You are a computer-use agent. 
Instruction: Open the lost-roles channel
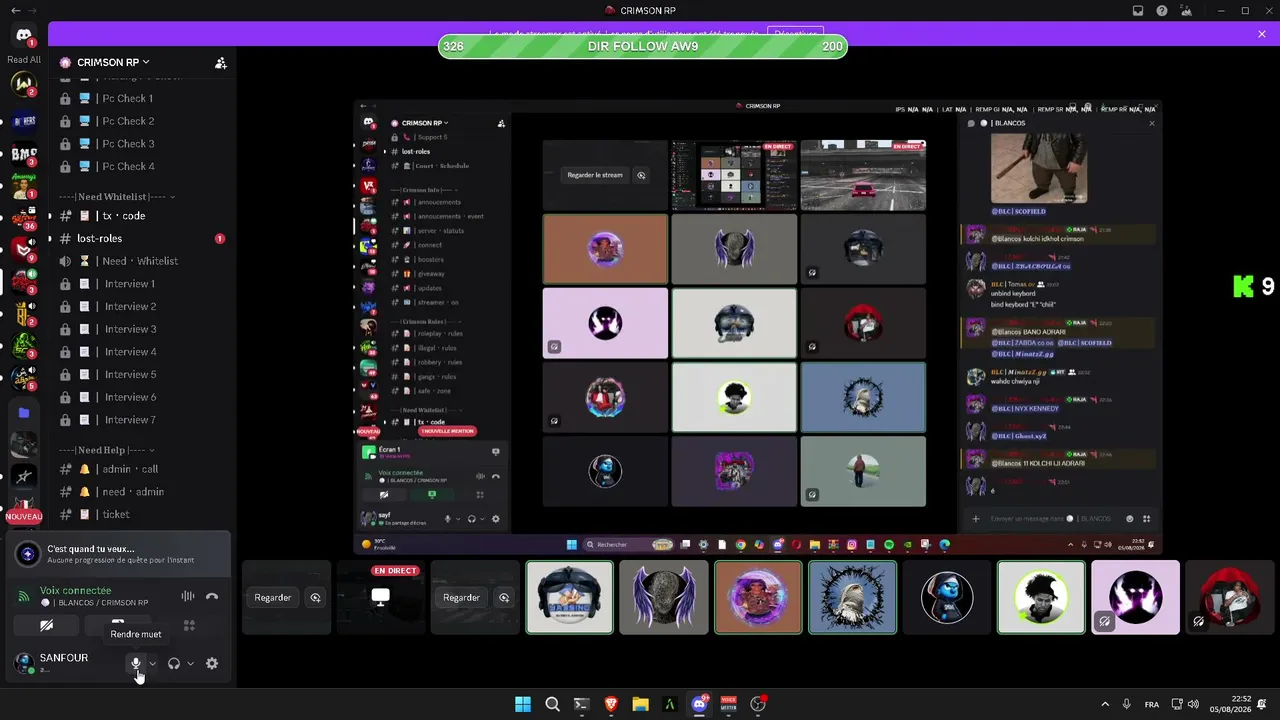(x=142, y=239)
